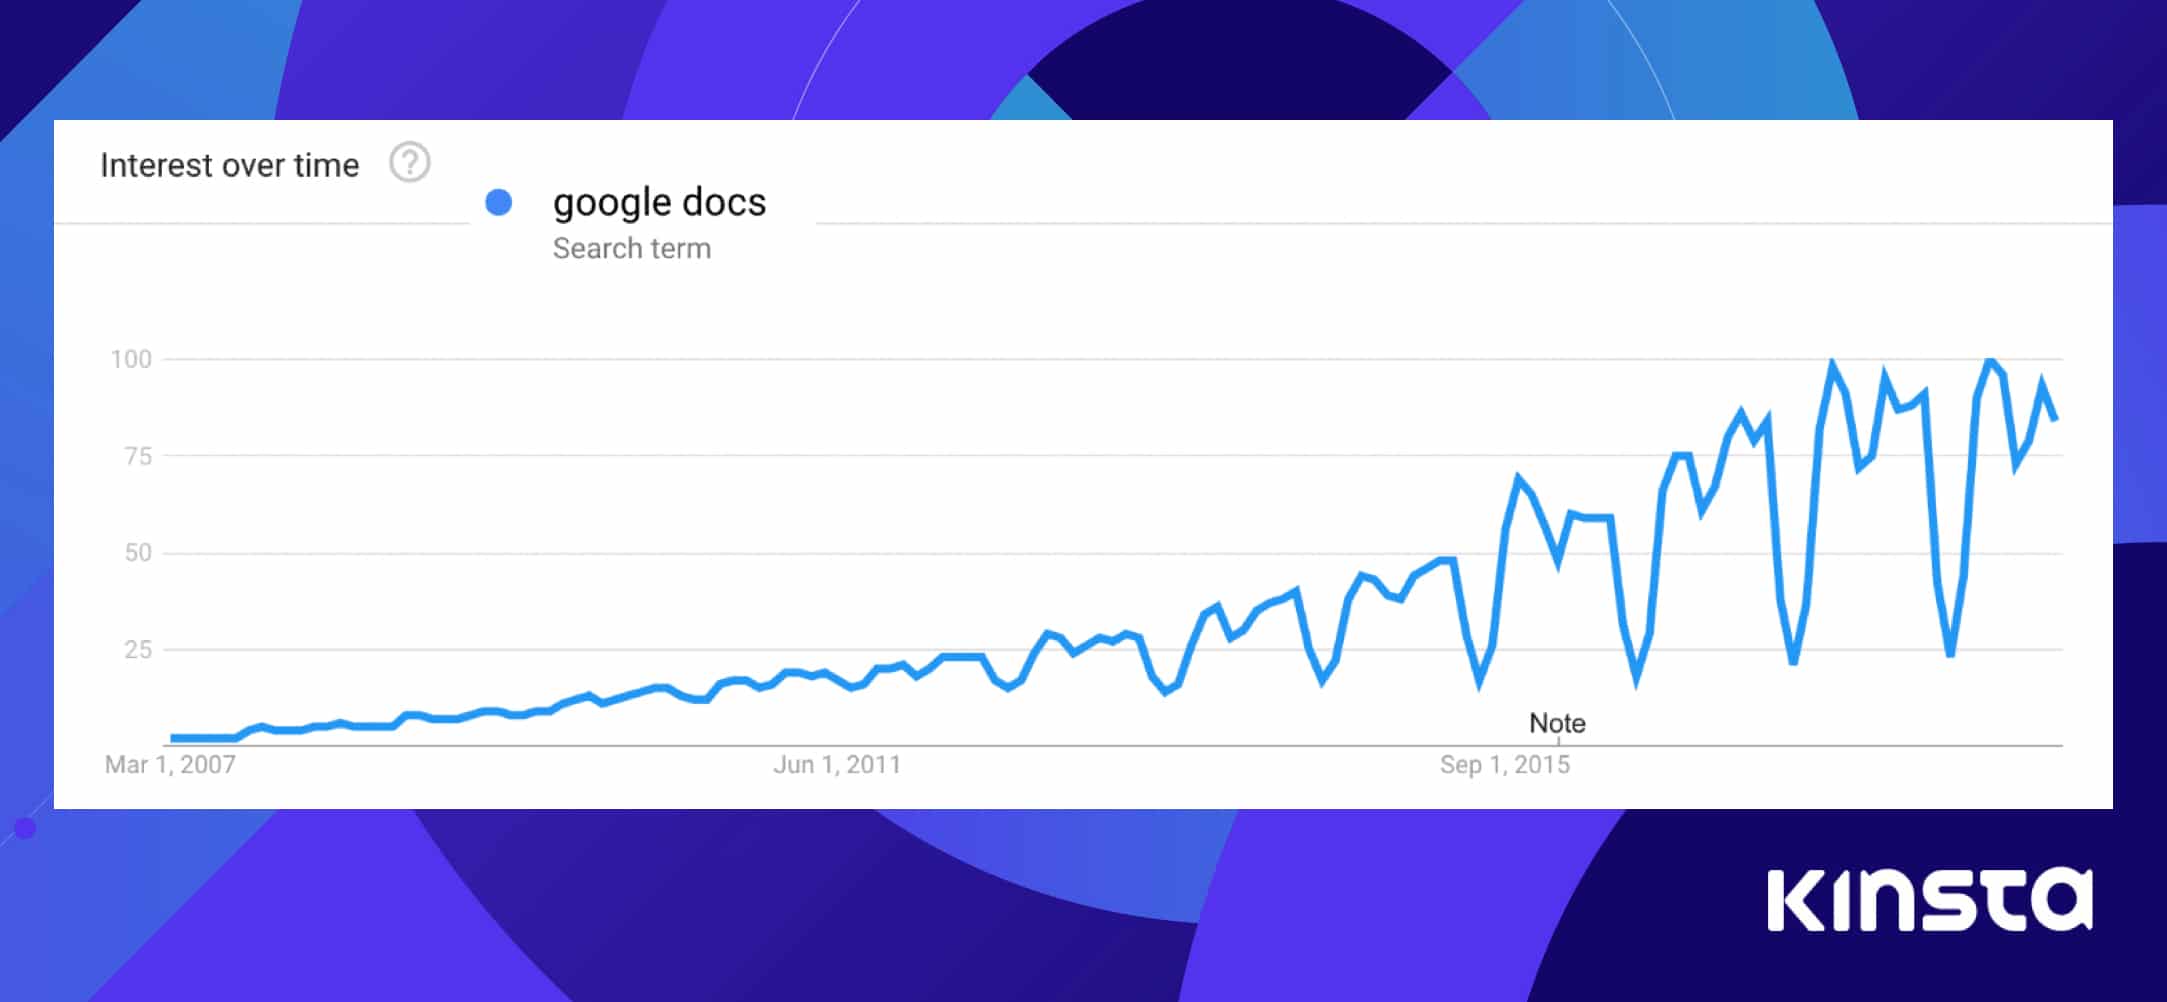Click the letter a in the Kinsta logo
Screen dimensions: 2167x1002
2061,901
